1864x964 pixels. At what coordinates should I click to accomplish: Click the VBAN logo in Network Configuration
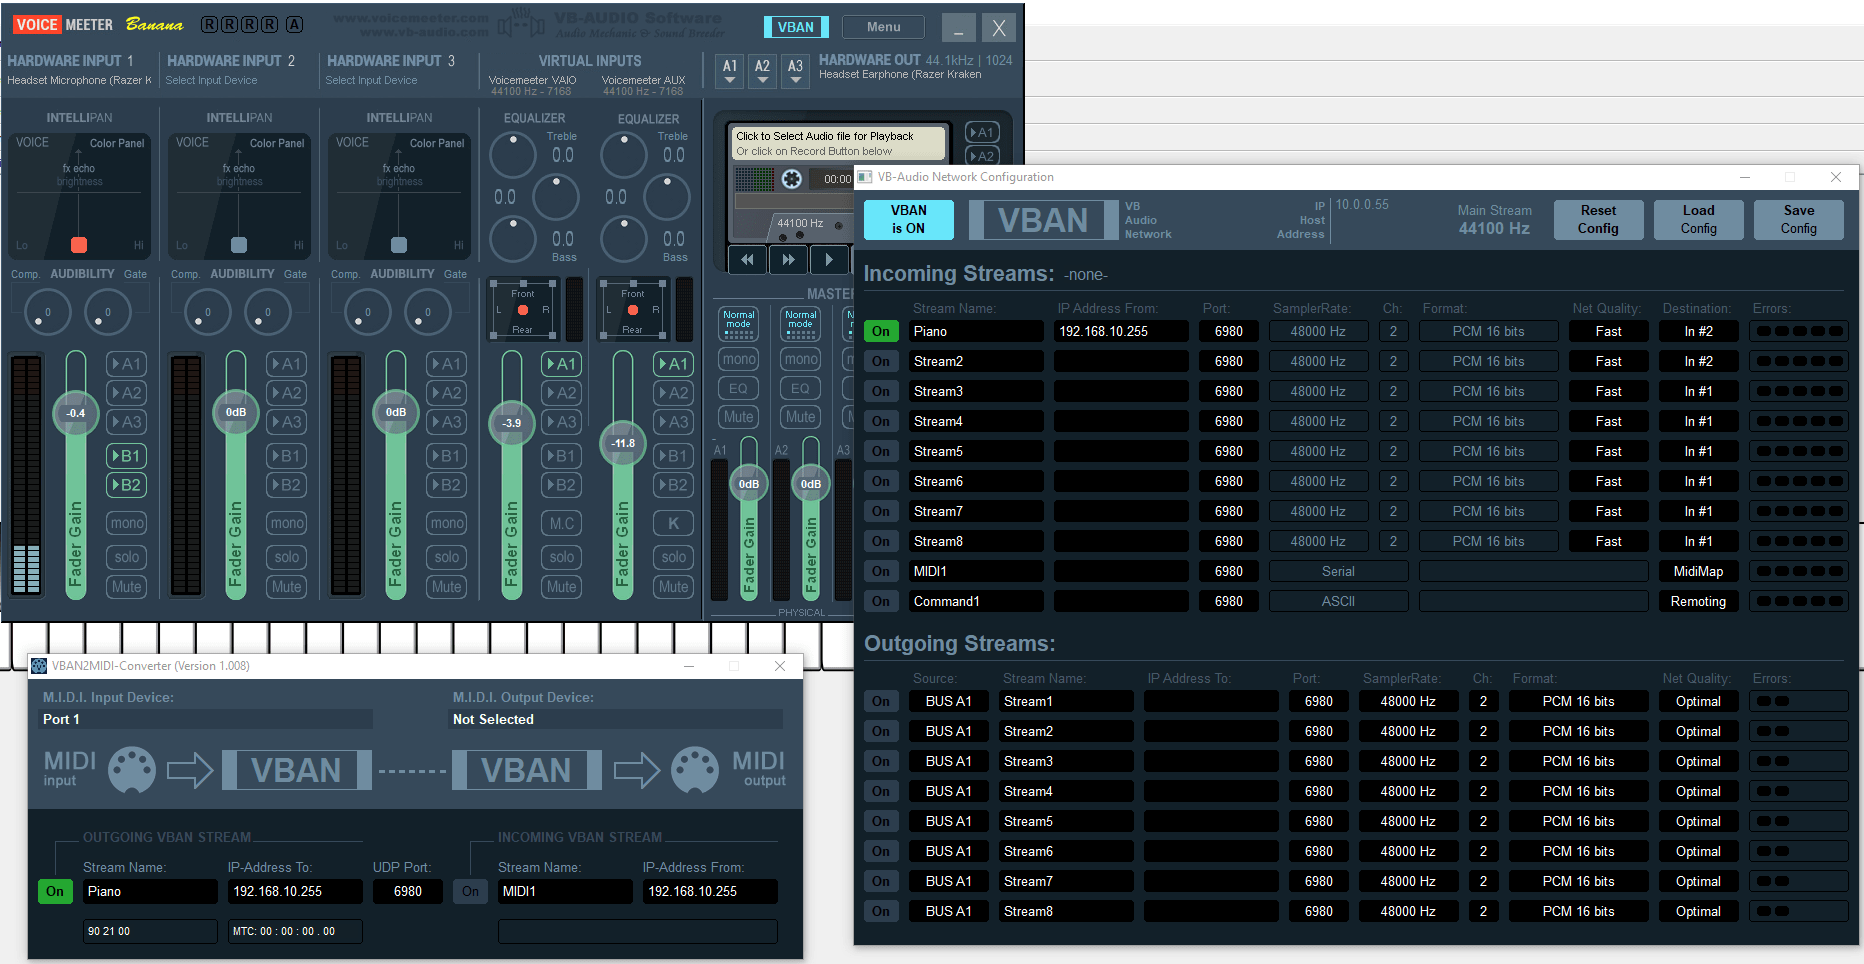coord(1043,220)
